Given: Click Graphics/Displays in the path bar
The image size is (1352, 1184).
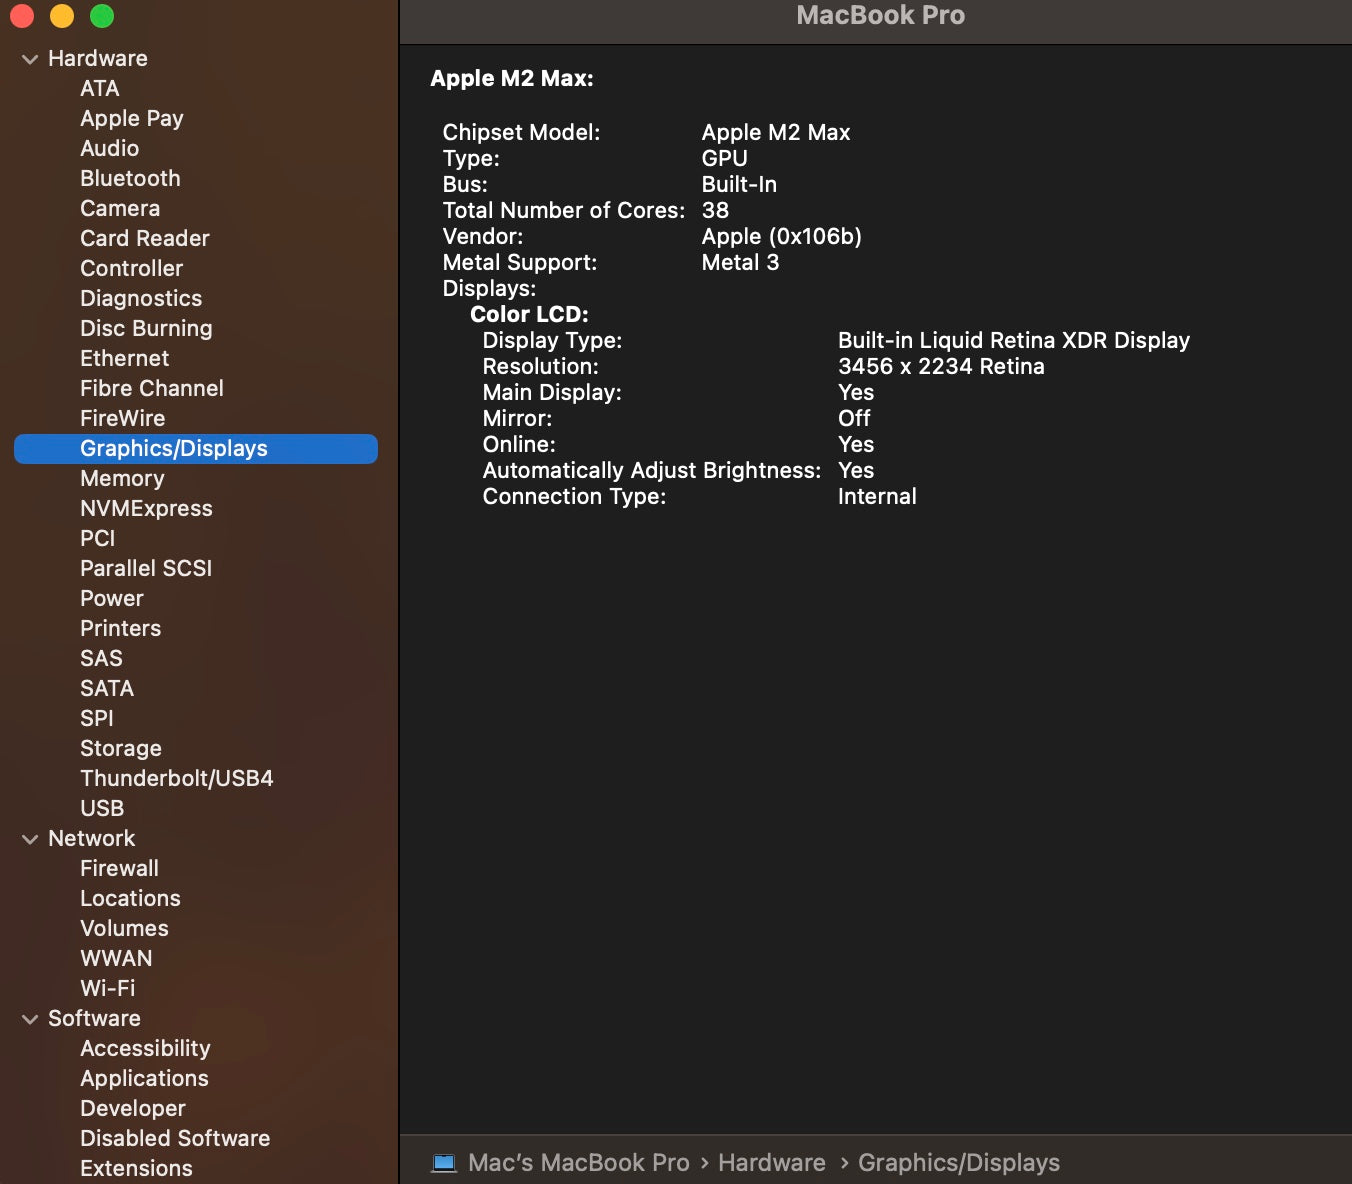Looking at the screenshot, I should [958, 1163].
